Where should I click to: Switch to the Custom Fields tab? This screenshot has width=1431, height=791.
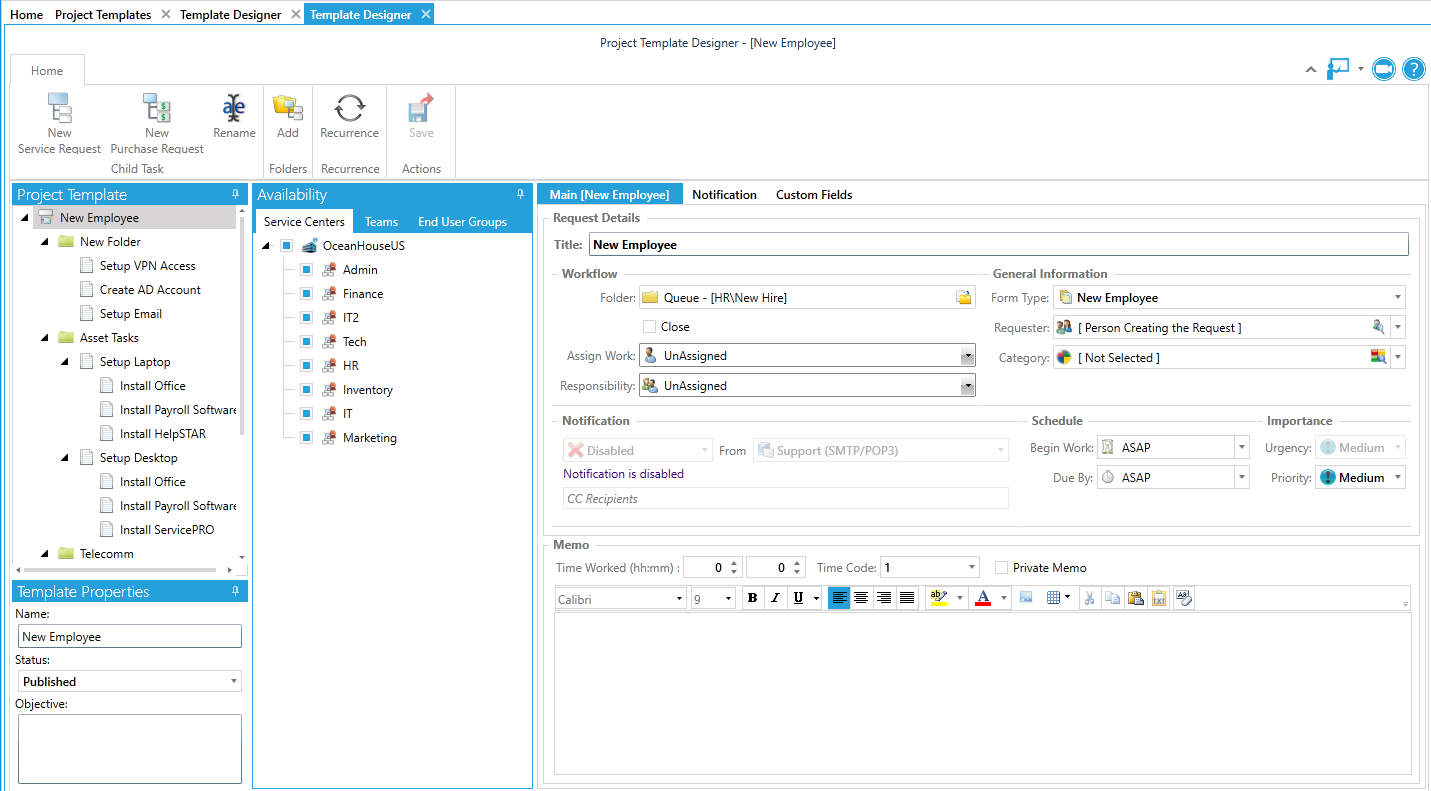[814, 195]
